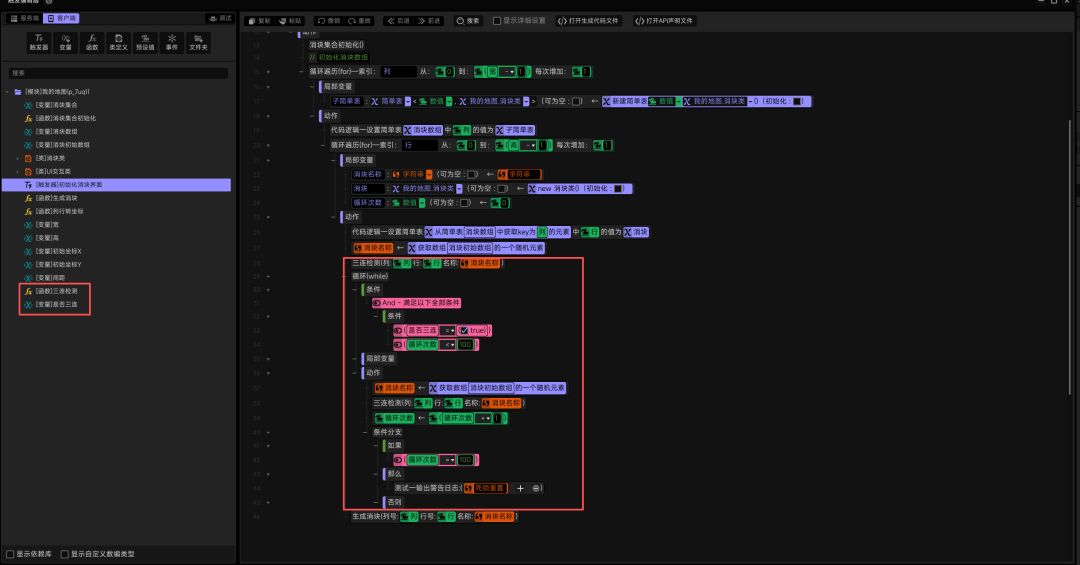Click the 打开生成代码文件 button
The height and width of the screenshot is (565, 1080).
tap(588, 21)
